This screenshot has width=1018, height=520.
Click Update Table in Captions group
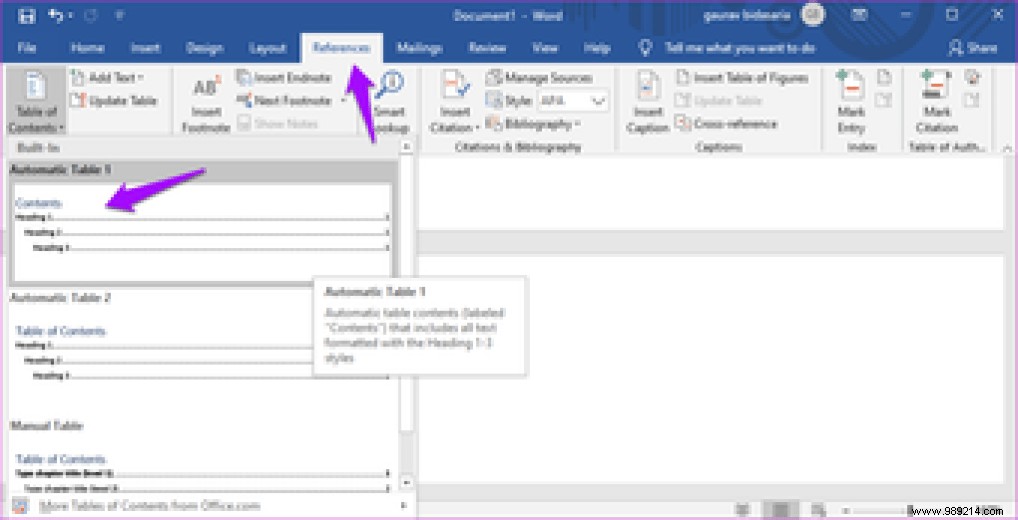718,101
